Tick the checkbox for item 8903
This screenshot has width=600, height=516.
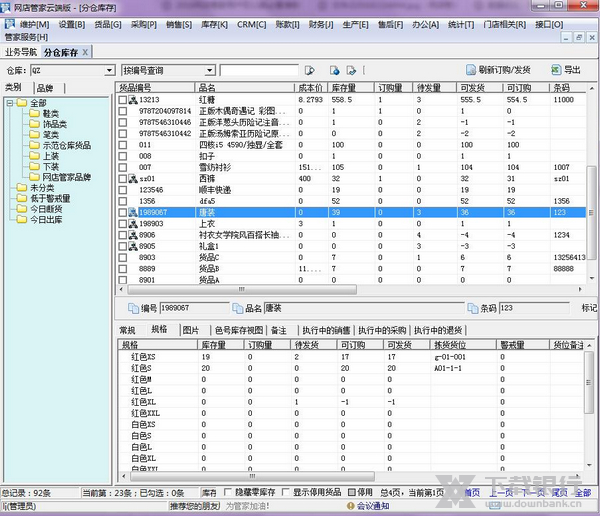pyautogui.click(x=122, y=258)
